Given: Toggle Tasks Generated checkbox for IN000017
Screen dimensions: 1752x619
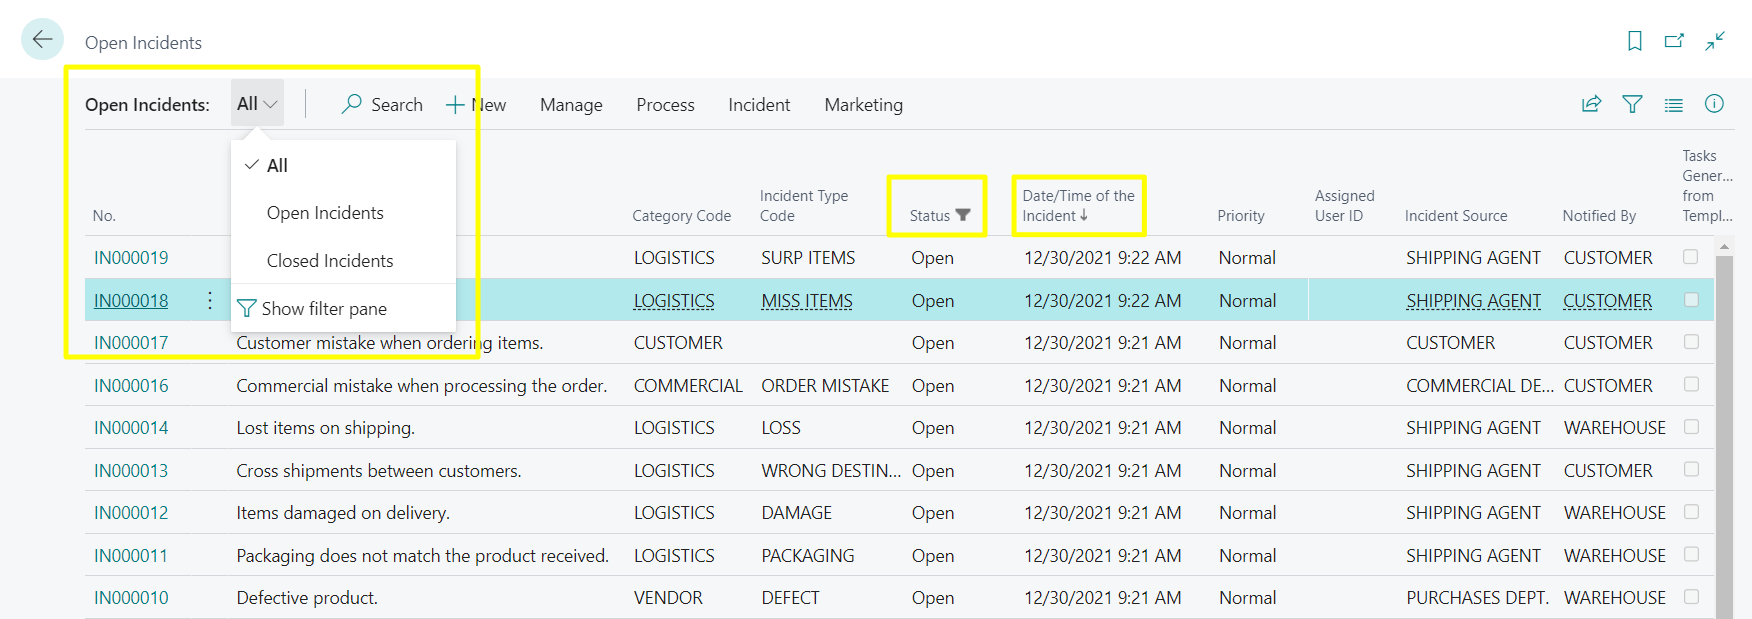Looking at the screenshot, I should [1691, 342].
